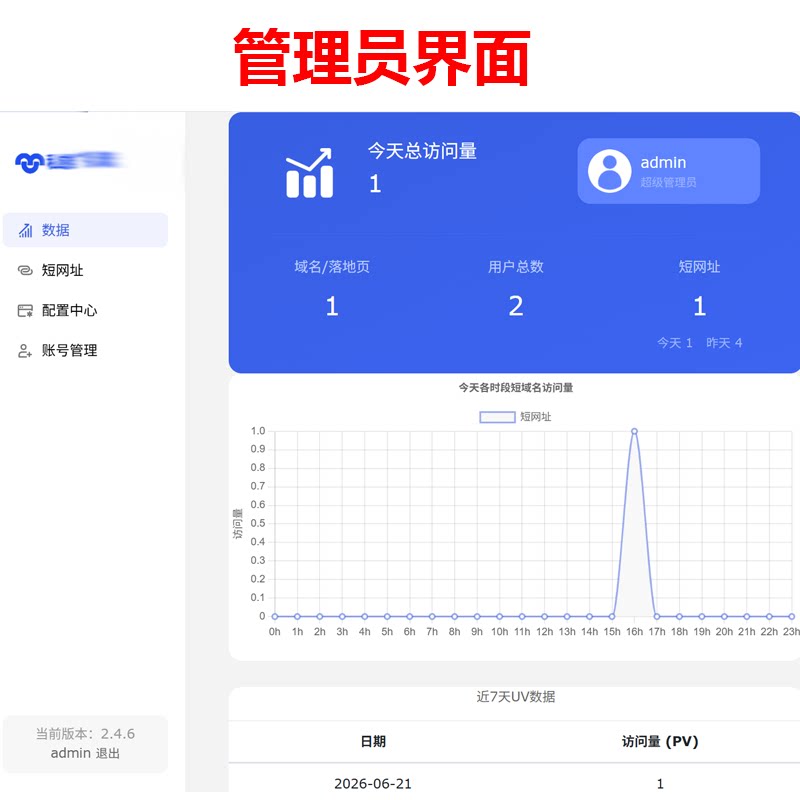Click 昨天 4 under the 短网址 stat

point(724,343)
